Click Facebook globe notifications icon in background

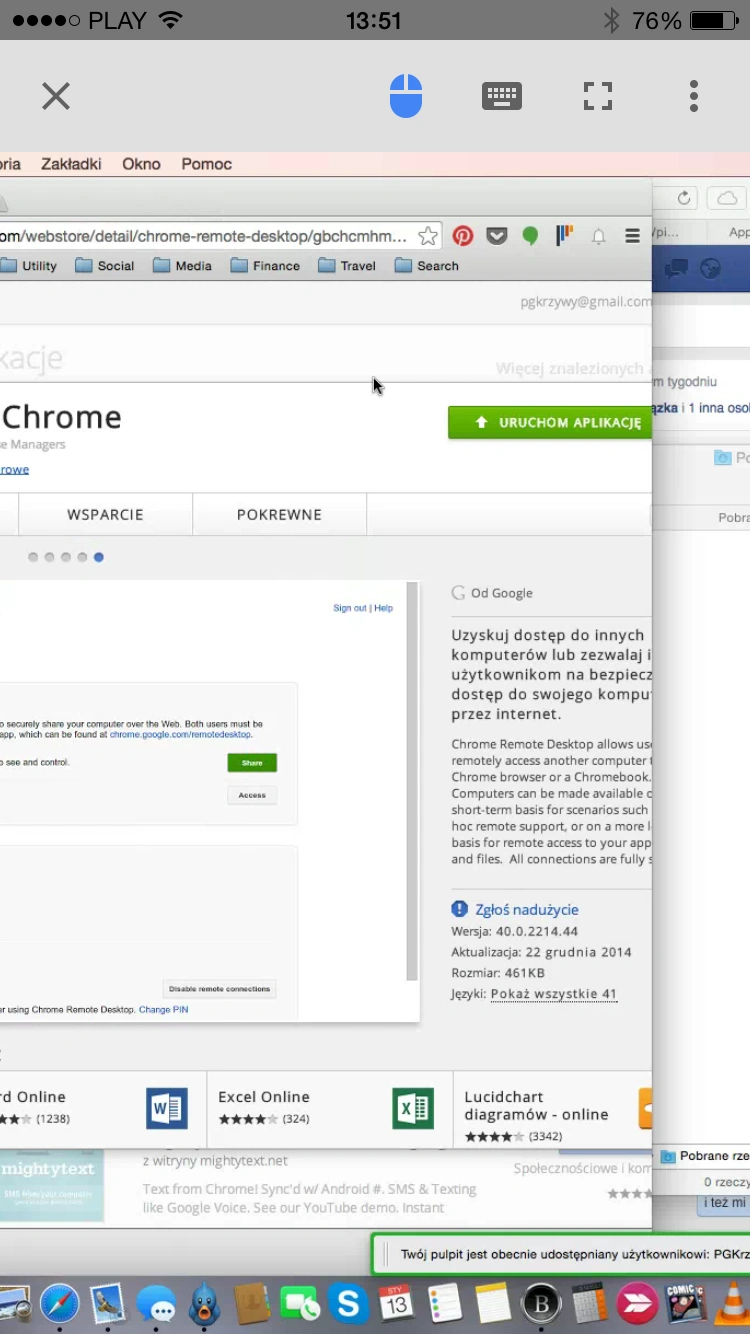710,268
